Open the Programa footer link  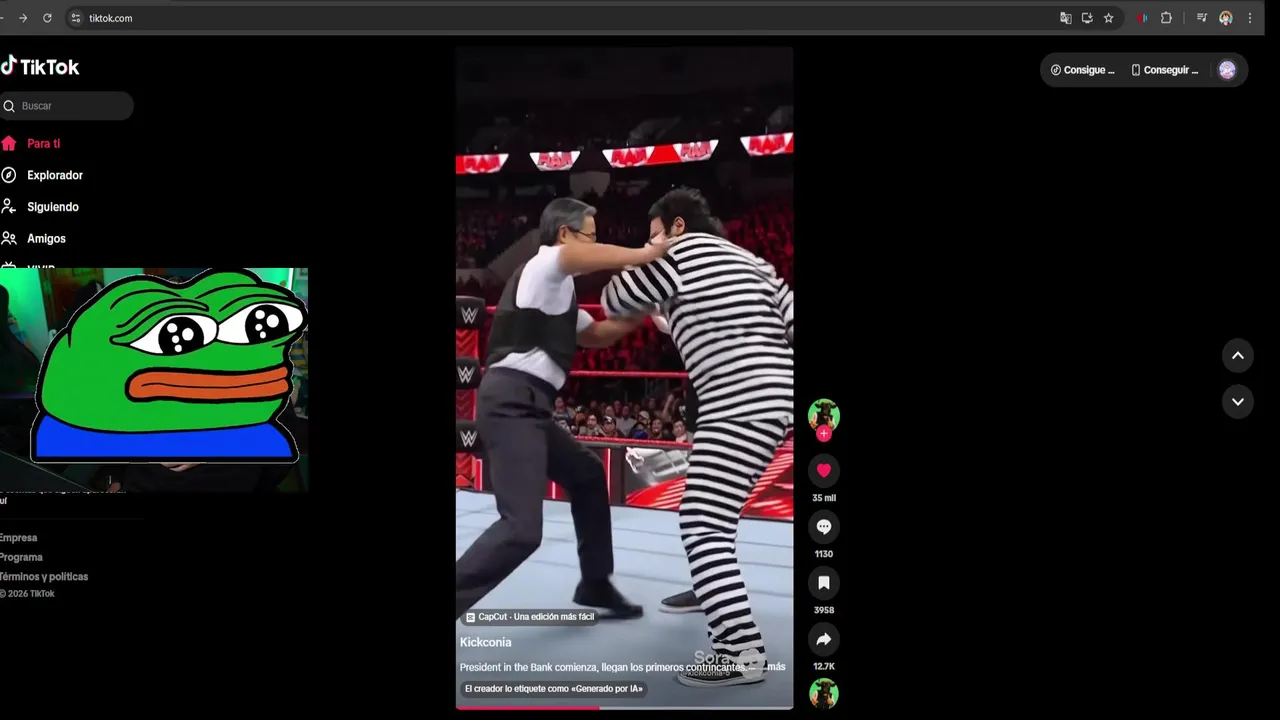pos(21,557)
